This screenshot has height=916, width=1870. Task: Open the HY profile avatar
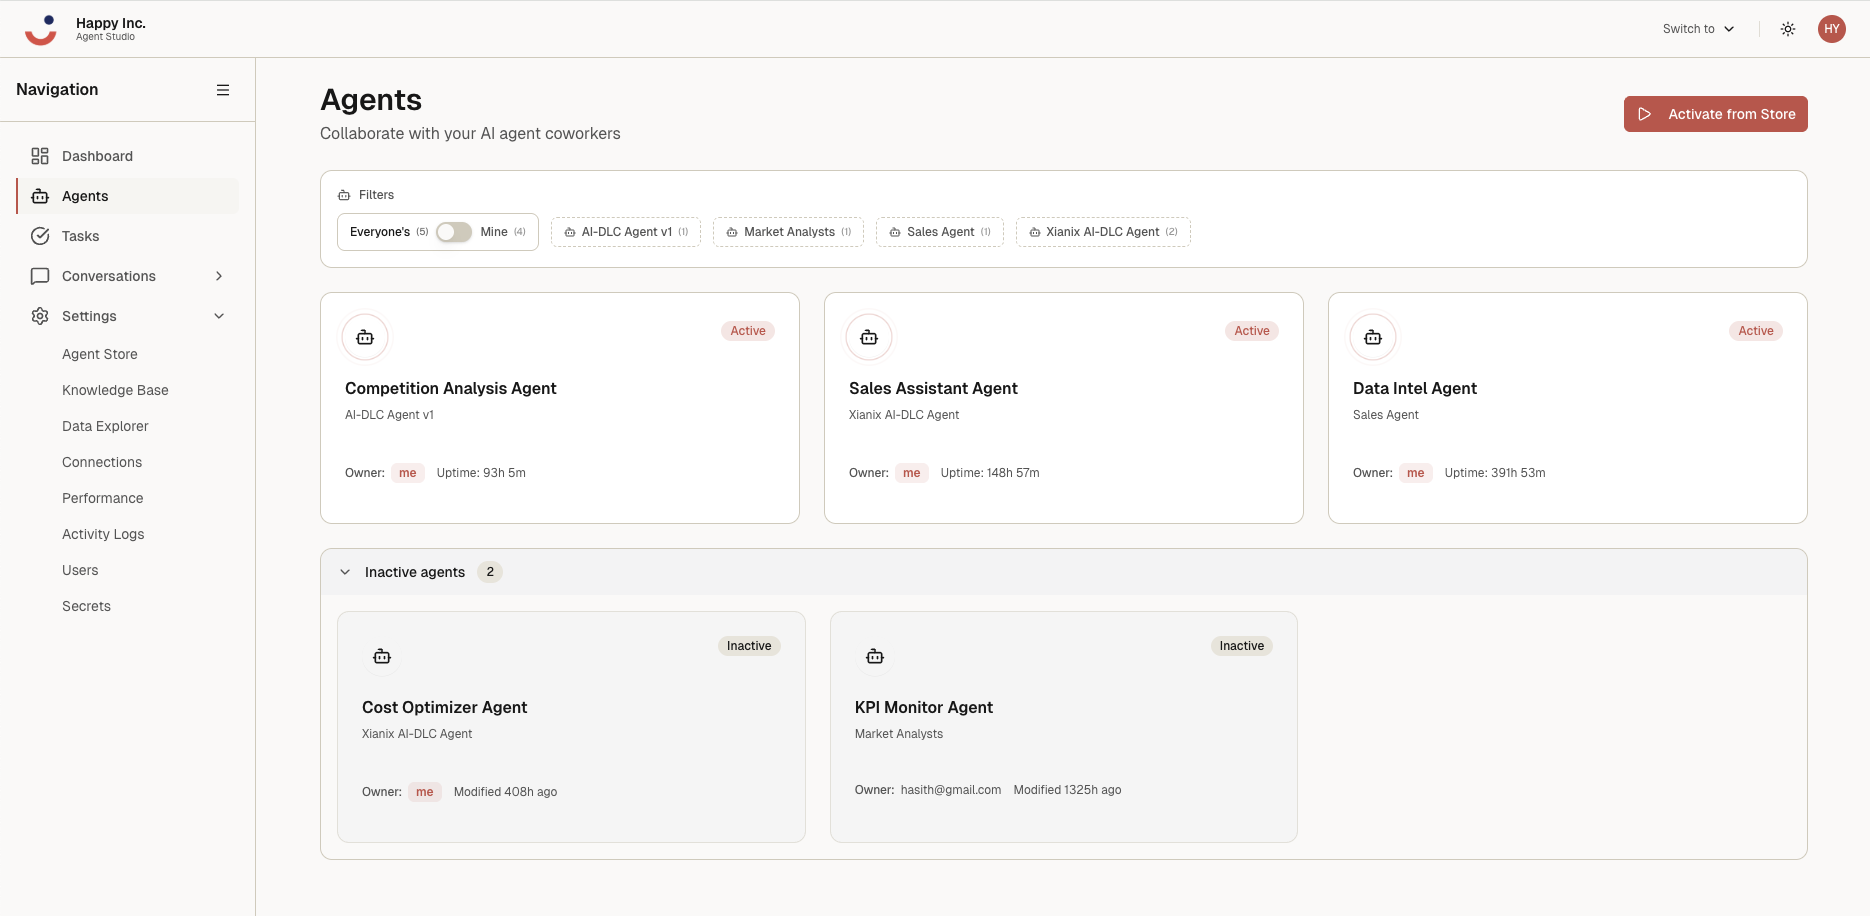pos(1832,28)
